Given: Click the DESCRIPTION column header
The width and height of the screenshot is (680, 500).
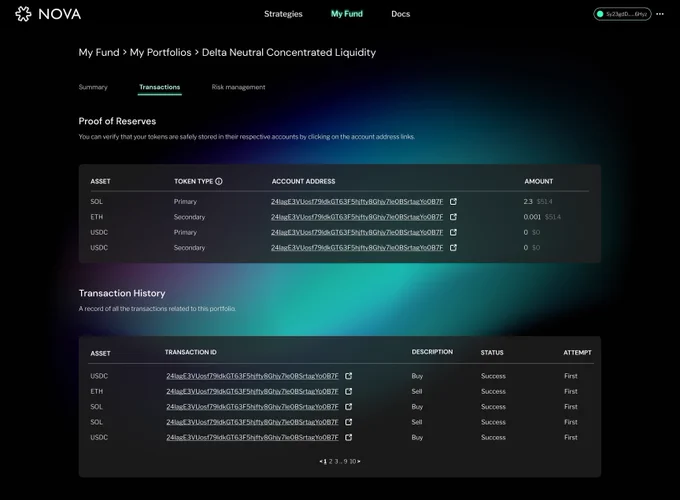Looking at the screenshot, I should click(x=432, y=352).
